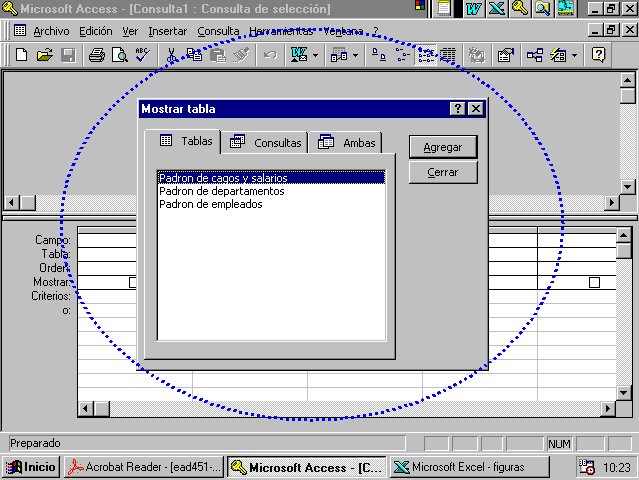
Task: Click the Format Painter brush icon
Action: click(241, 55)
